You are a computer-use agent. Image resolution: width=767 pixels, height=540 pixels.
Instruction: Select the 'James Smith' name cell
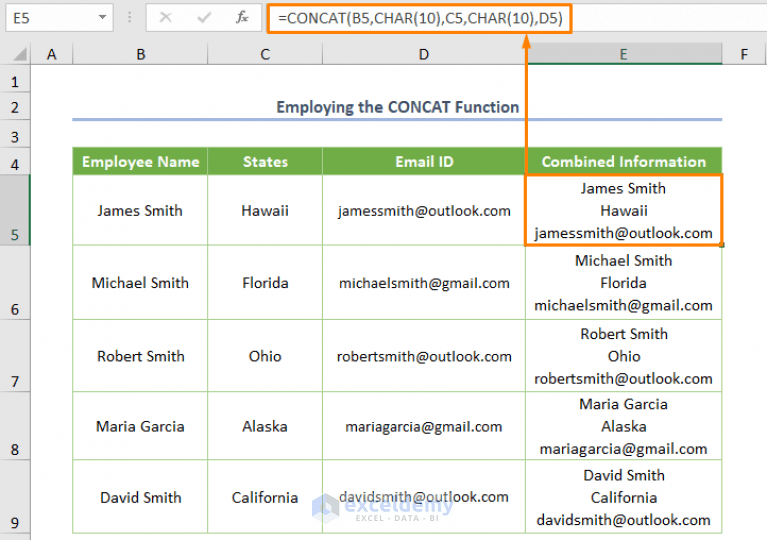pyautogui.click(x=140, y=210)
